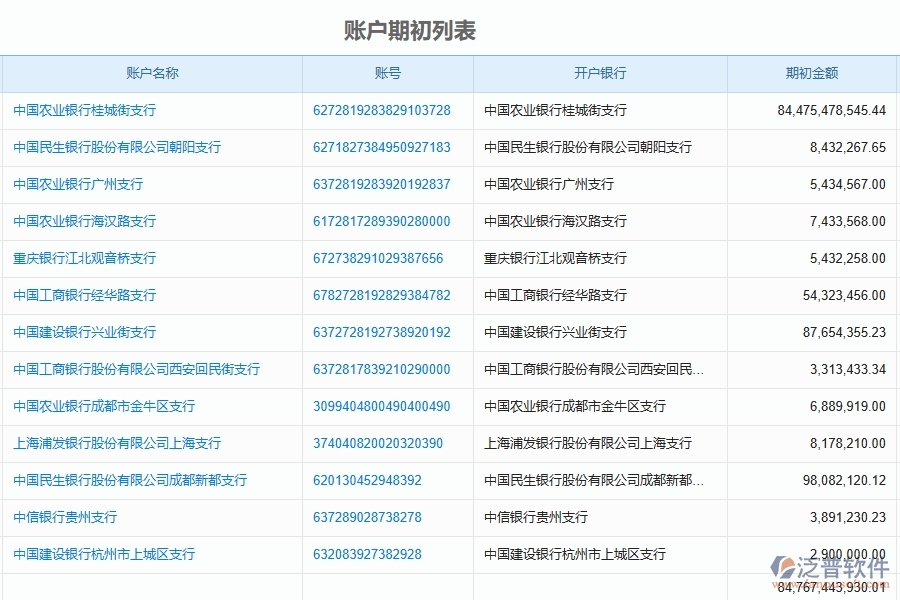
Task: Sort table by 账号 column header
Action: pyautogui.click(x=388, y=73)
